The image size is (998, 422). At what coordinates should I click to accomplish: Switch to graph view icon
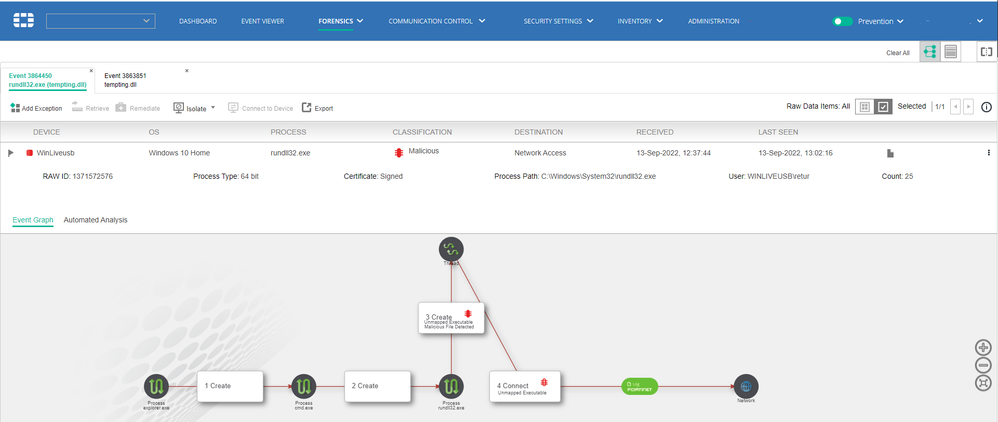click(929, 52)
